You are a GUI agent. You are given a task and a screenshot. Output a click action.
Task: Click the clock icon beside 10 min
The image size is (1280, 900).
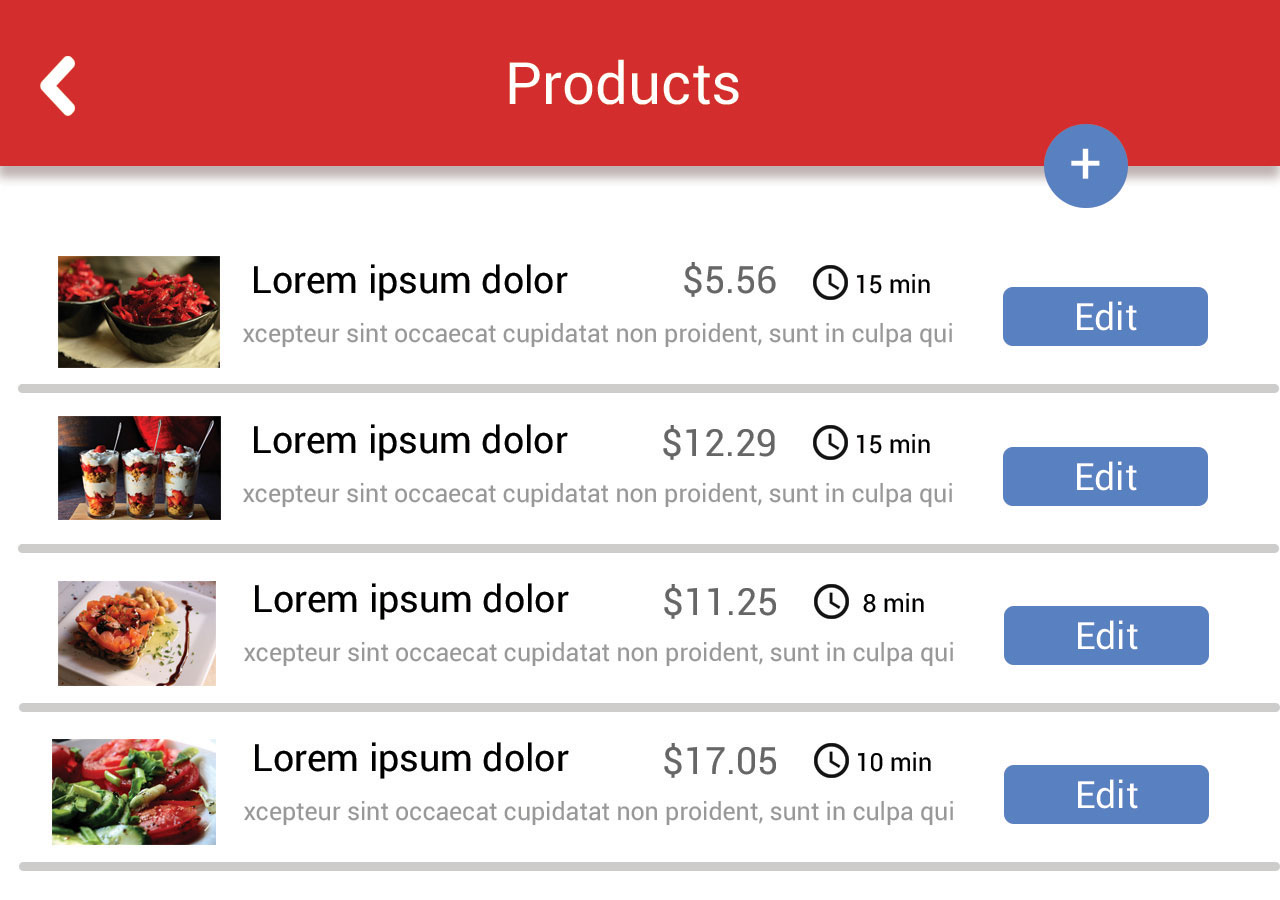point(831,761)
